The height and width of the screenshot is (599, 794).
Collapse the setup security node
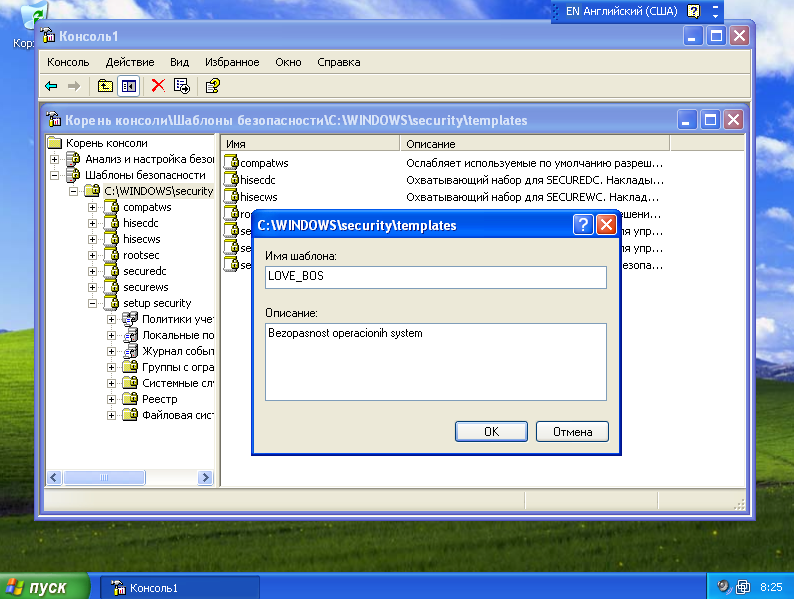pyautogui.click(x=92, y=304)
